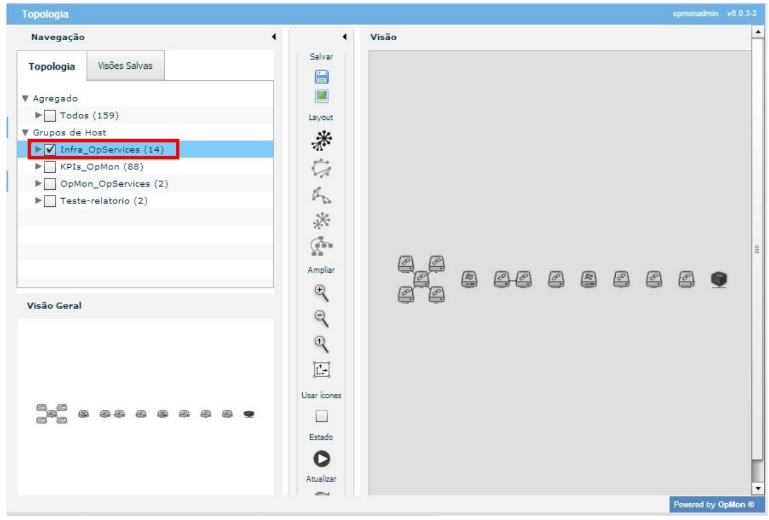
Task: Select the Topologia tab
Action: click(52, 67)
